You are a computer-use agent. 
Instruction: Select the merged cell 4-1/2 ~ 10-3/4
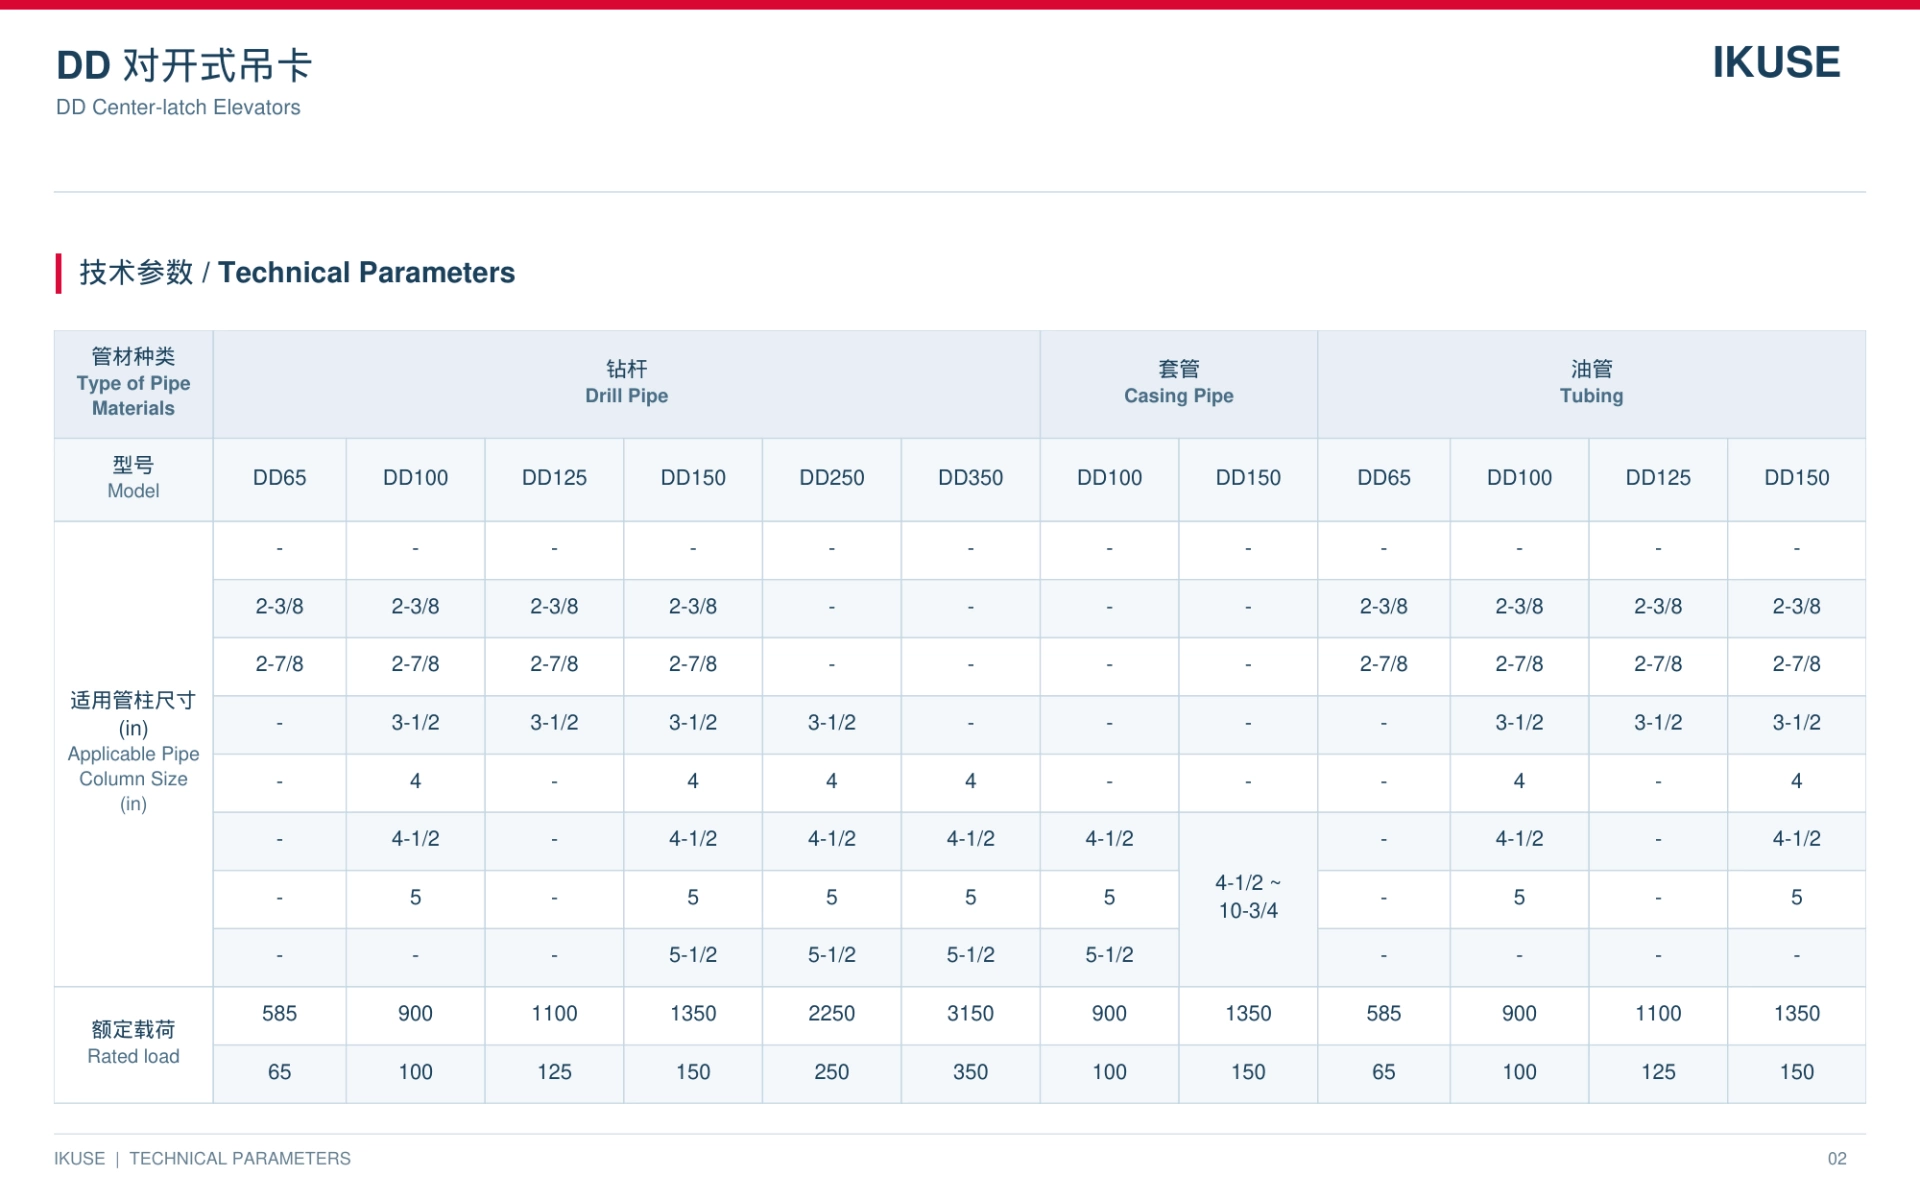tap(1248, 897)
